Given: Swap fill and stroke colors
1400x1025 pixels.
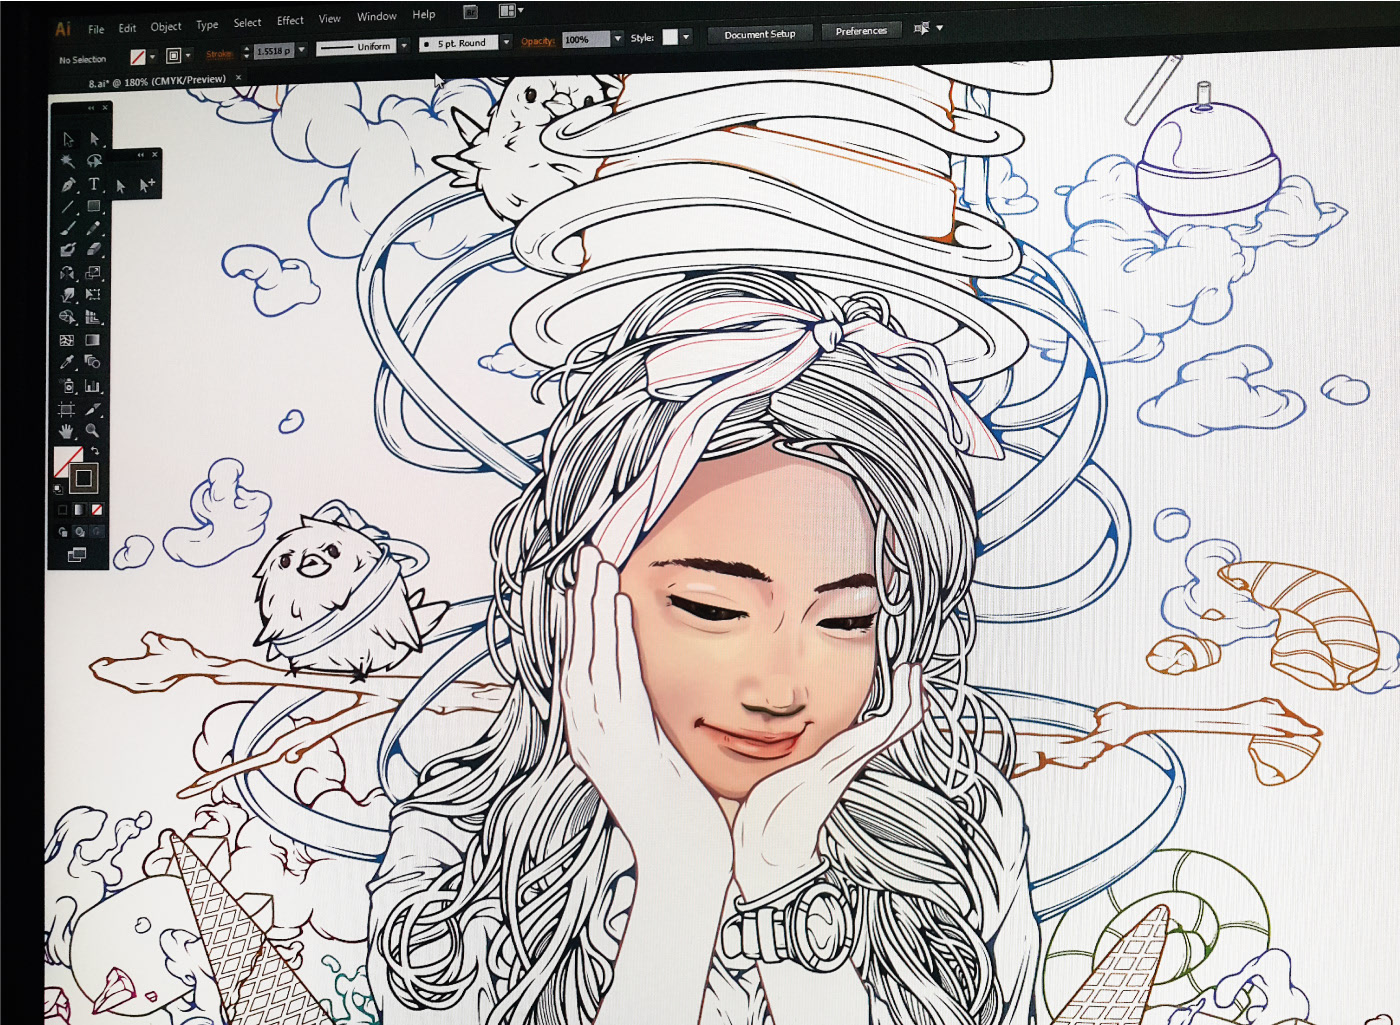Looking at the screenshot, I should [x=95, y=452].
